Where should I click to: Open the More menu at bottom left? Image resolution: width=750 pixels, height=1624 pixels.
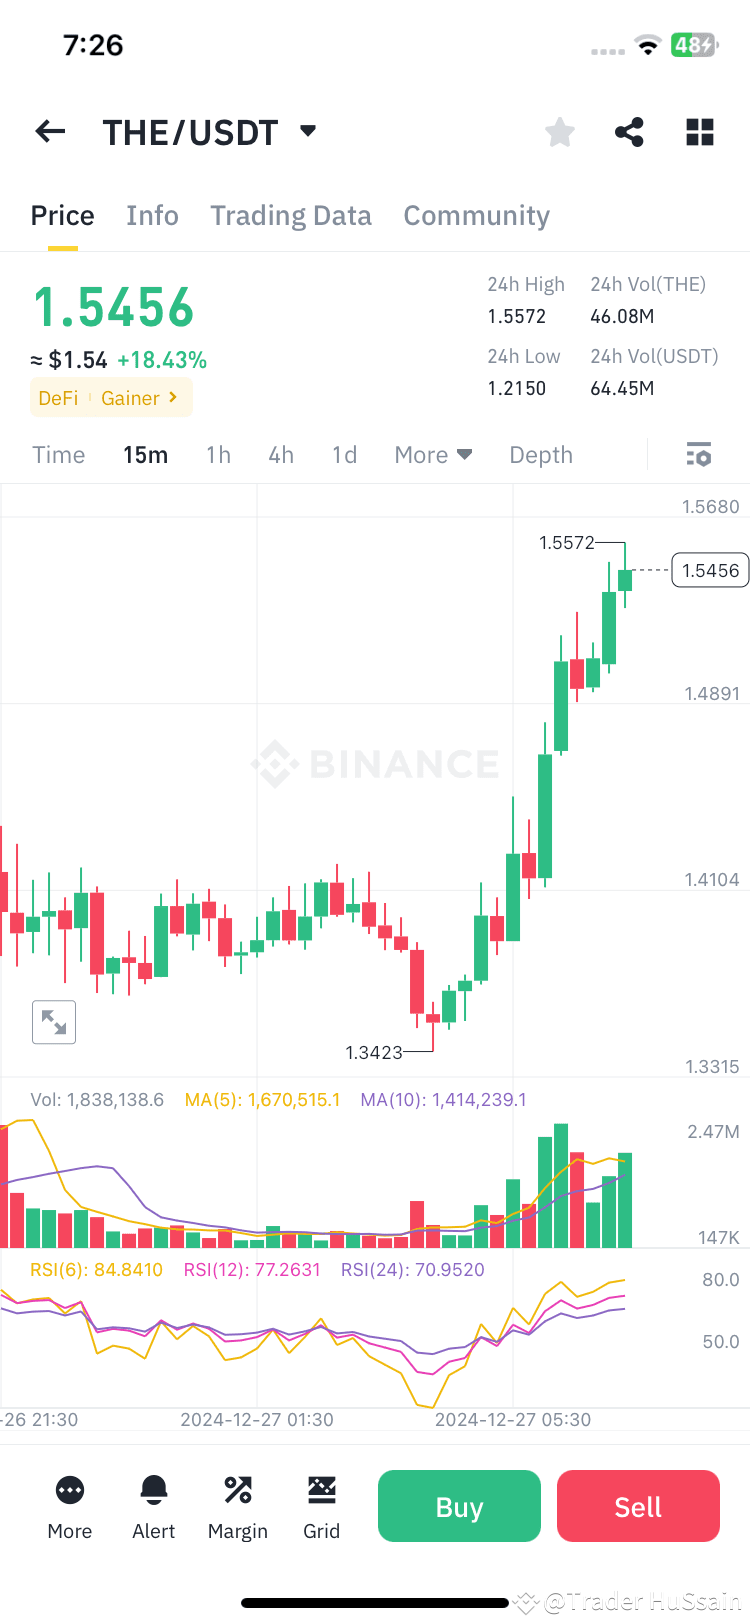[69, 1507]
